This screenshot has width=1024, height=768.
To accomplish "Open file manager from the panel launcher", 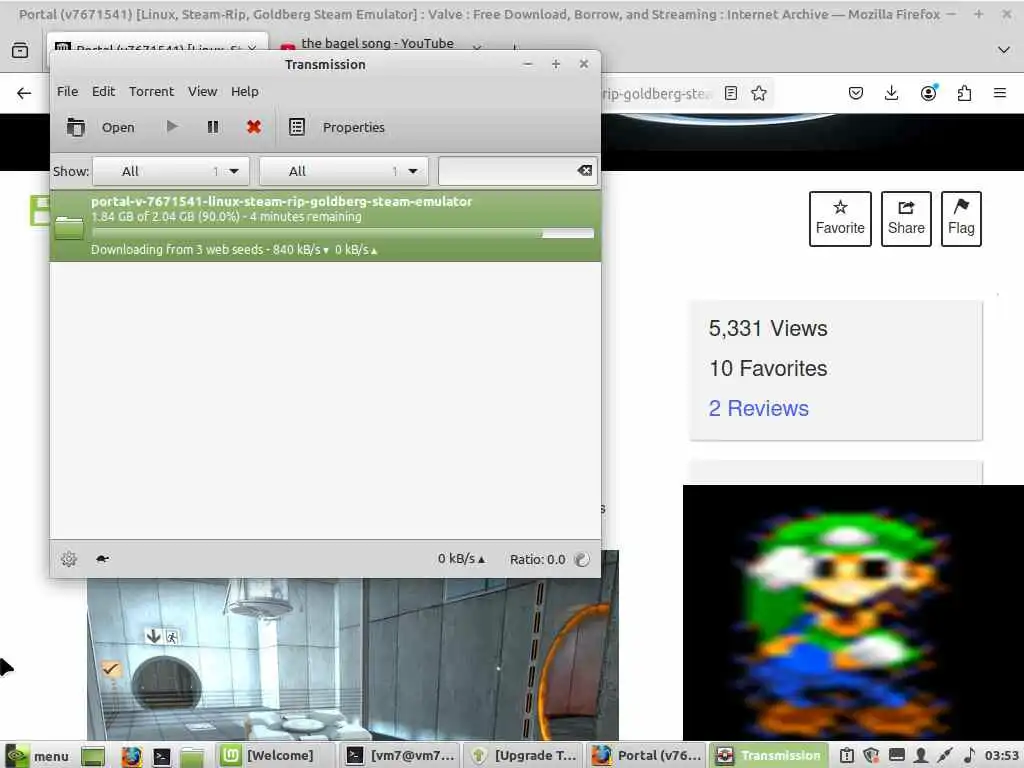I will pos(192,756).
